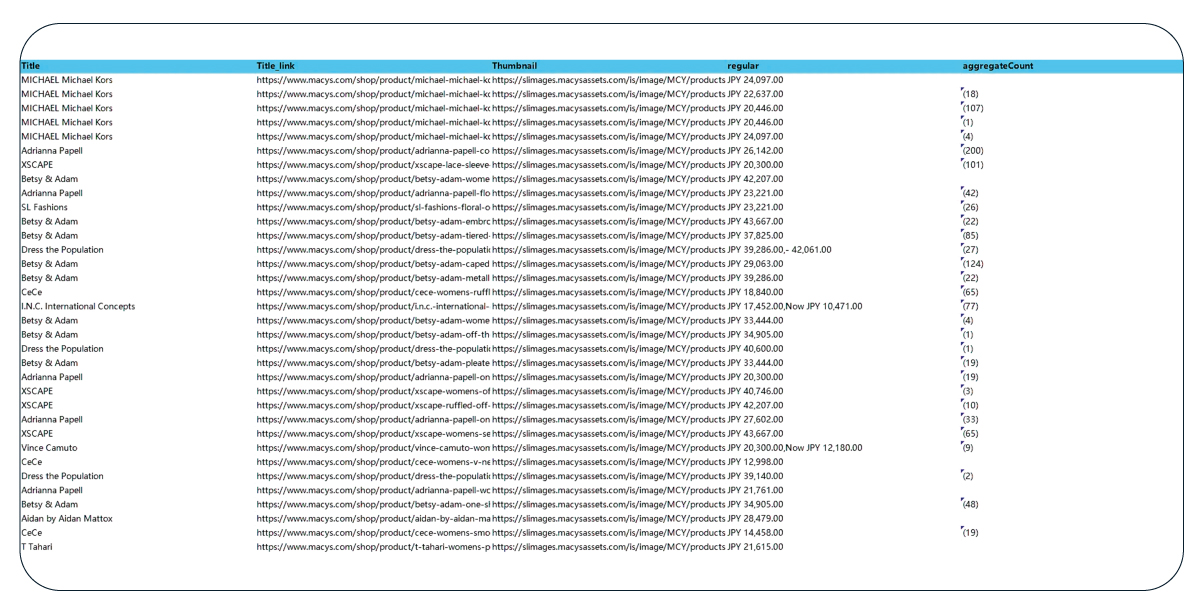
Task: Select the Title column header
Action: pyautogui.click(x=30, y=66)
